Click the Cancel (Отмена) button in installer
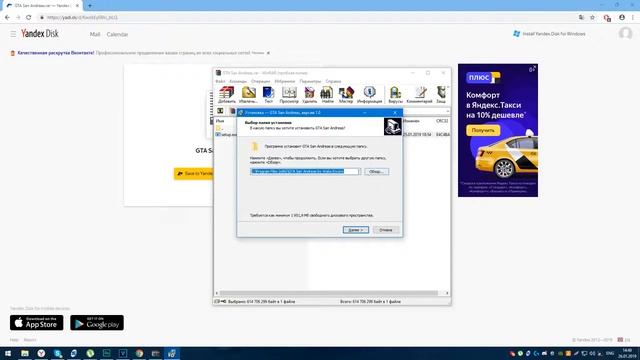The height and width of the screenshot is (360, 640). pos(386,230)
